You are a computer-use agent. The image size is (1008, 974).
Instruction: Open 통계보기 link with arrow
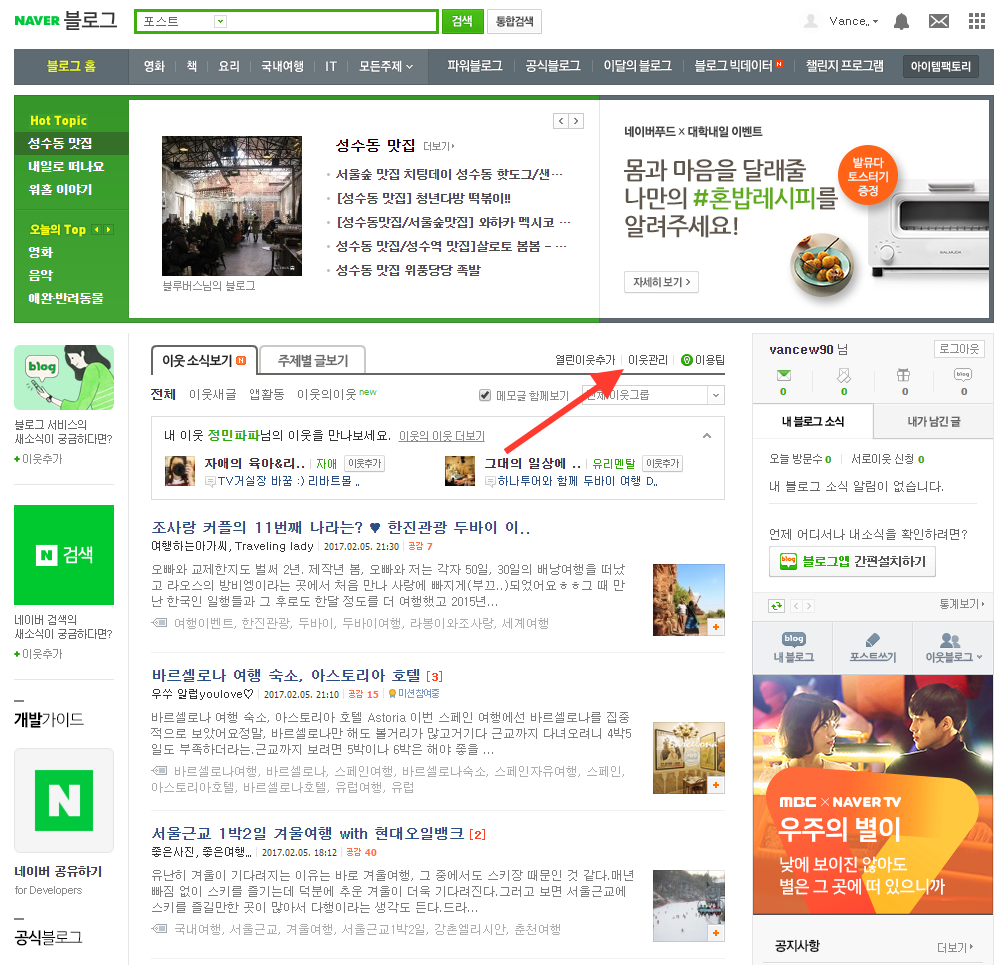(962, 604)
